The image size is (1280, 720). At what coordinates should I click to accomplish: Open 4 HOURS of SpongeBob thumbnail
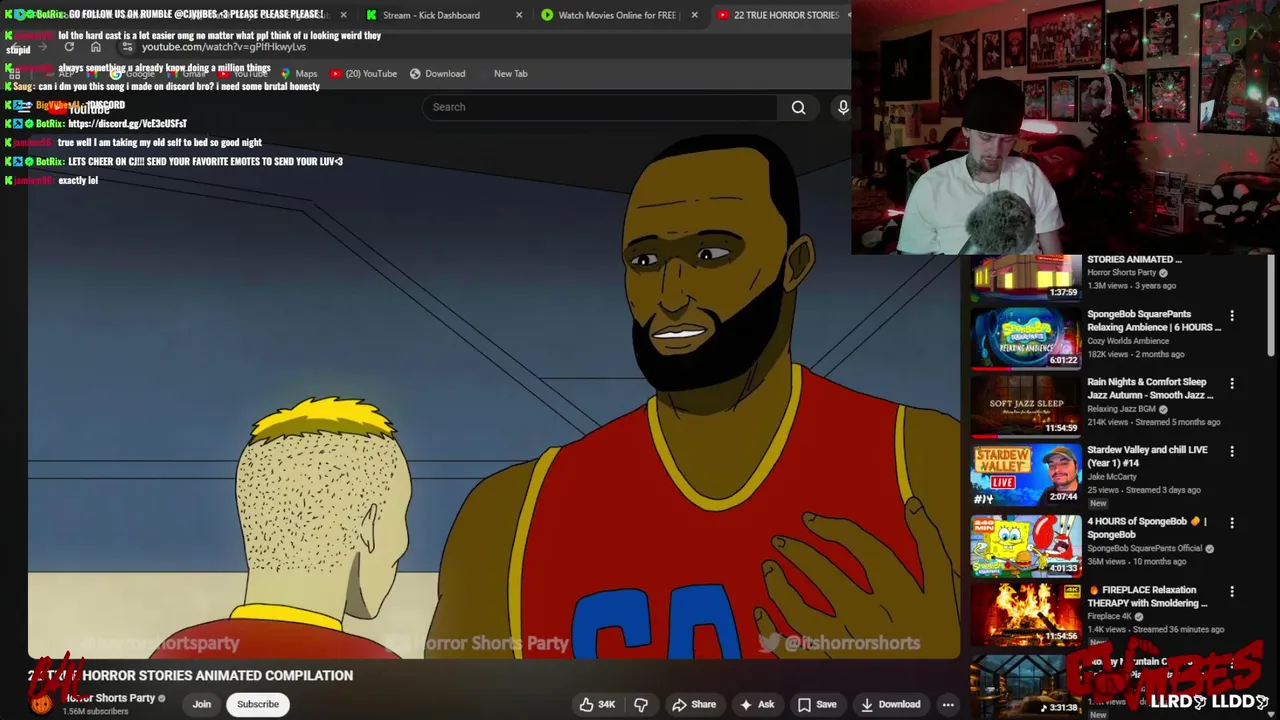tap(1026, 545)
